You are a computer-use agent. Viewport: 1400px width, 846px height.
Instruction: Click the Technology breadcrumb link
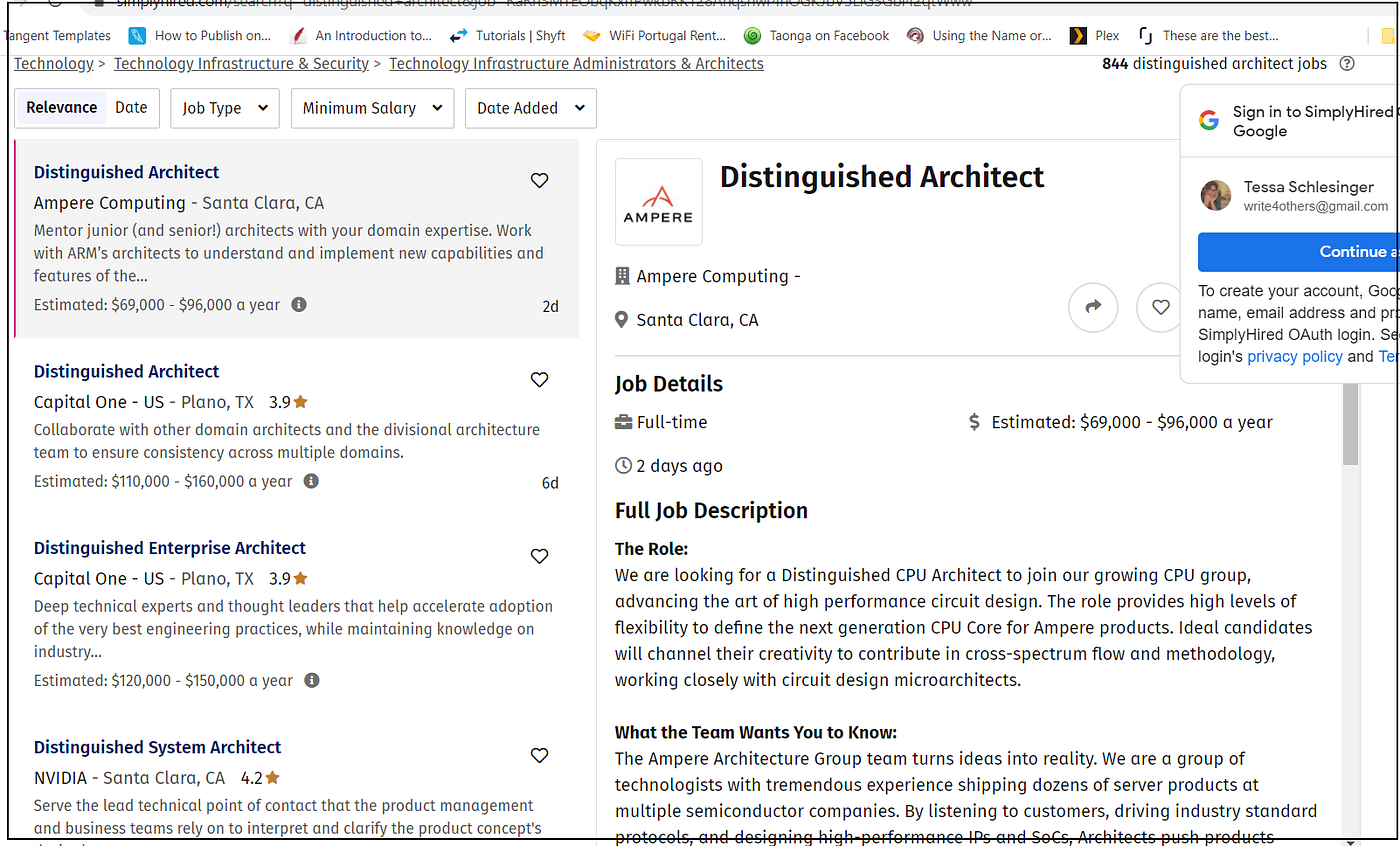click(53, 64)
